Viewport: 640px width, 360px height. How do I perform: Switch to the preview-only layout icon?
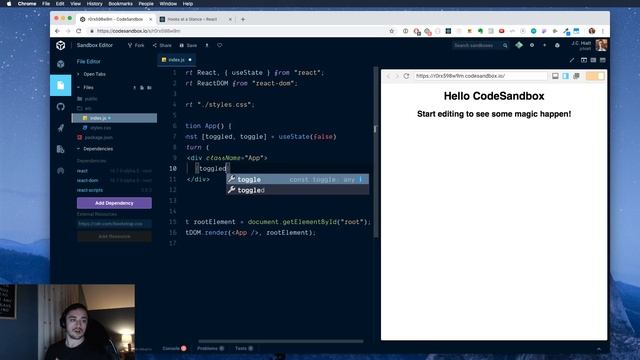(x=603, y=60)
